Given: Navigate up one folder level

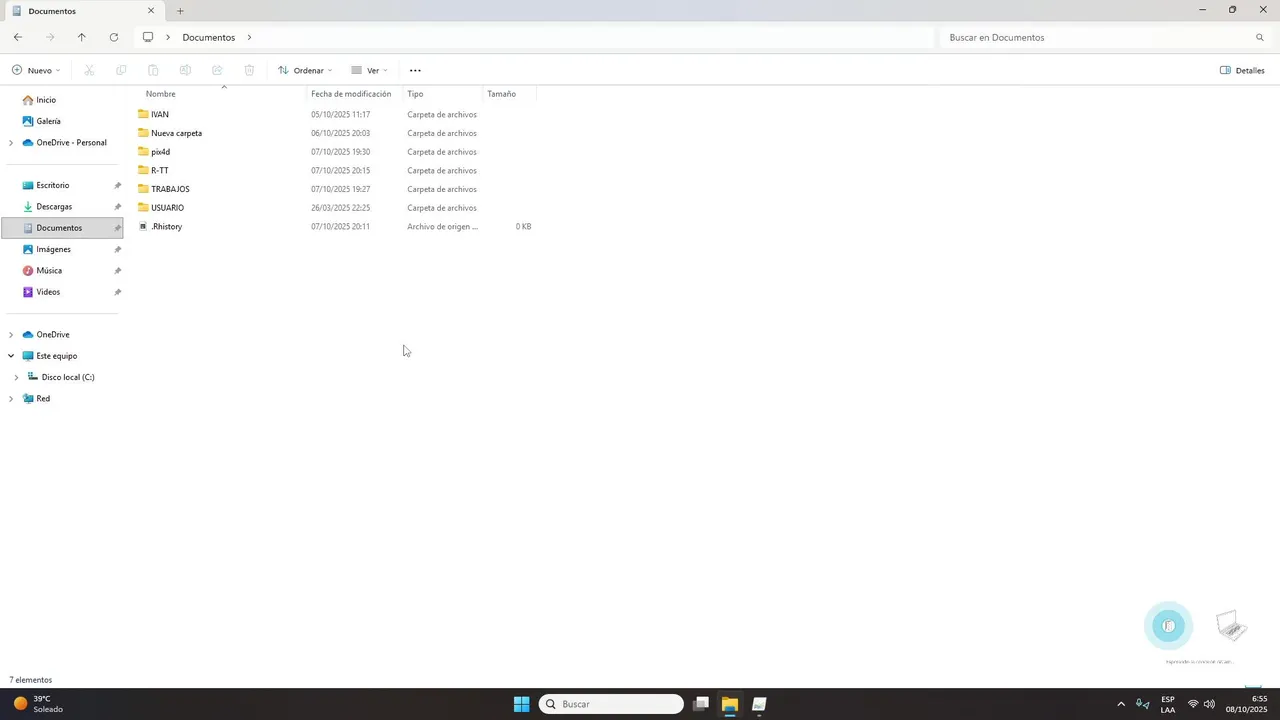Looking at the screenshot, I should 82,37.
